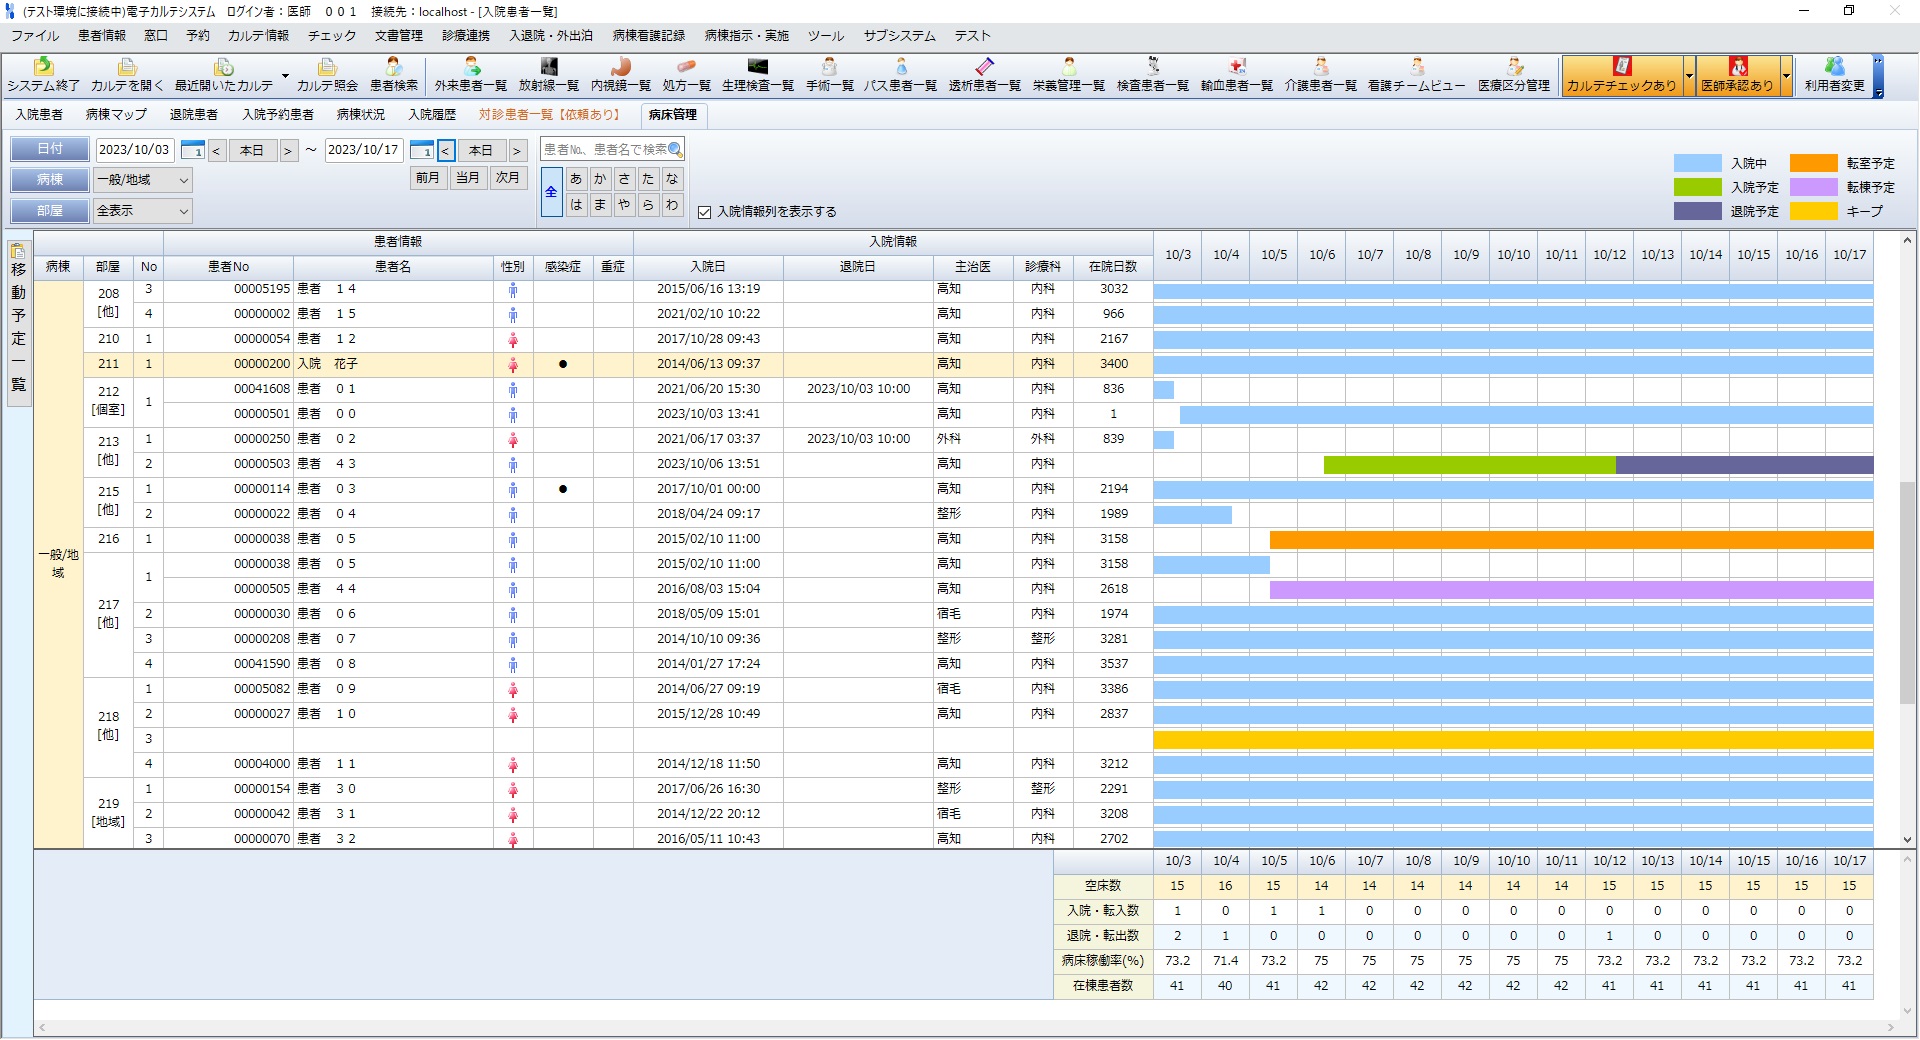Click the orange 転室予定 legend color swatch

[1813, 163]
